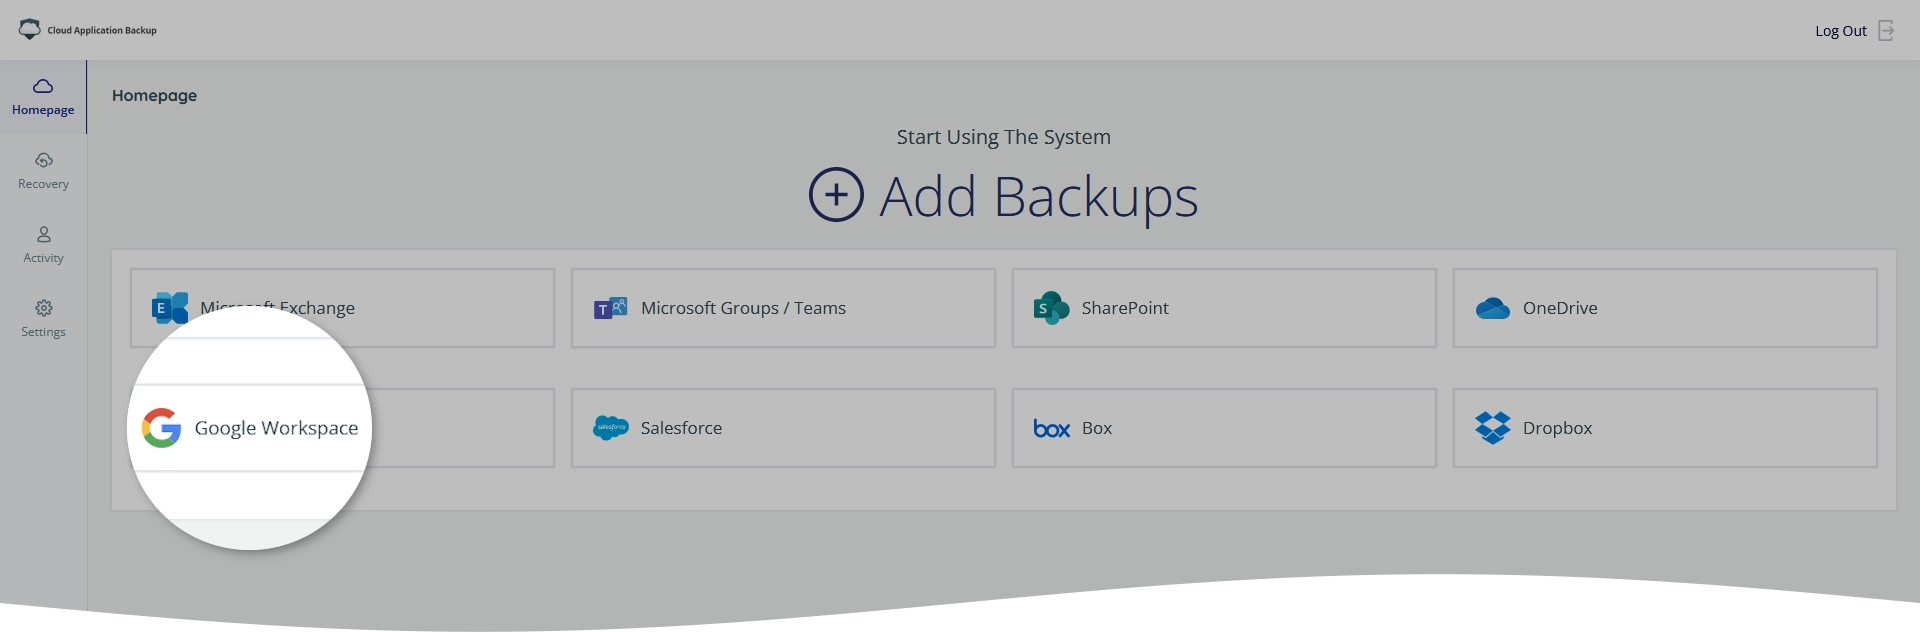Image resolution: width=1920 pixels, height=632 pixels.
Task: Click the Recovery cloud-restore icon
Action: 44,160
